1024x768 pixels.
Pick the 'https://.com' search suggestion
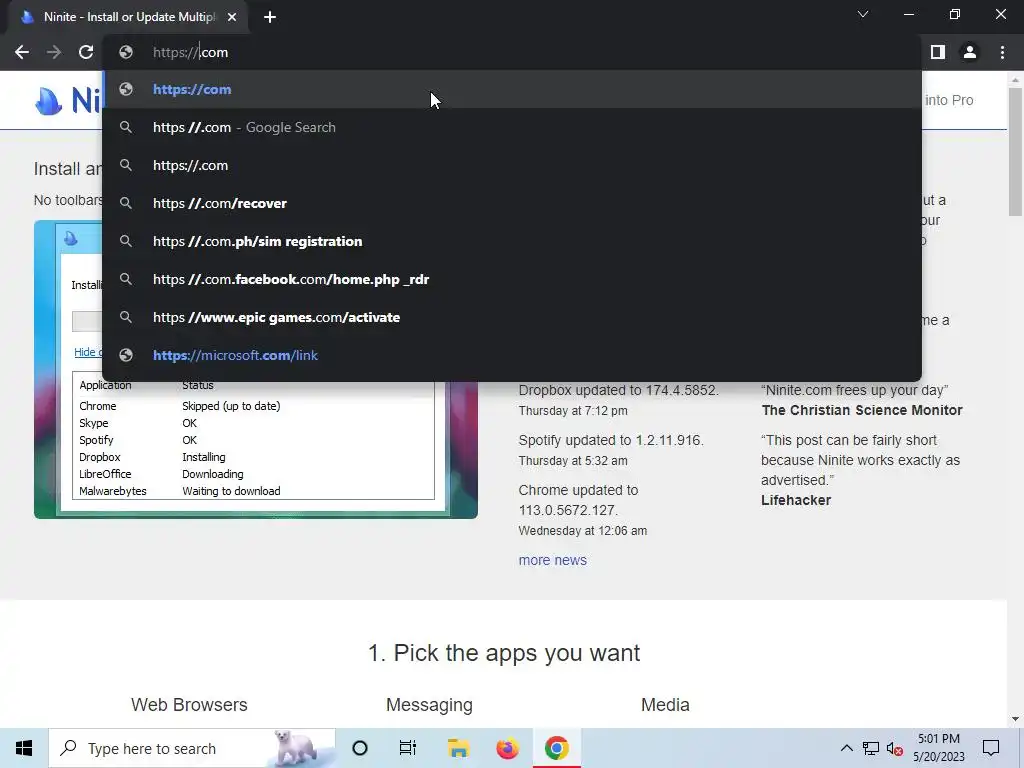tap(512, 165)
